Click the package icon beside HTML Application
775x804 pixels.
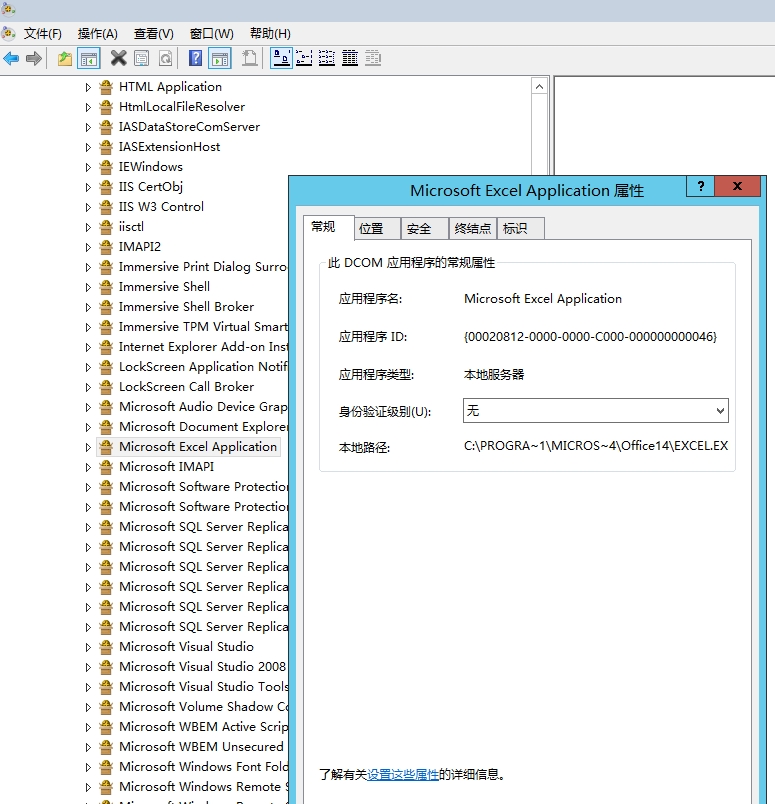(x=106, y=87)
